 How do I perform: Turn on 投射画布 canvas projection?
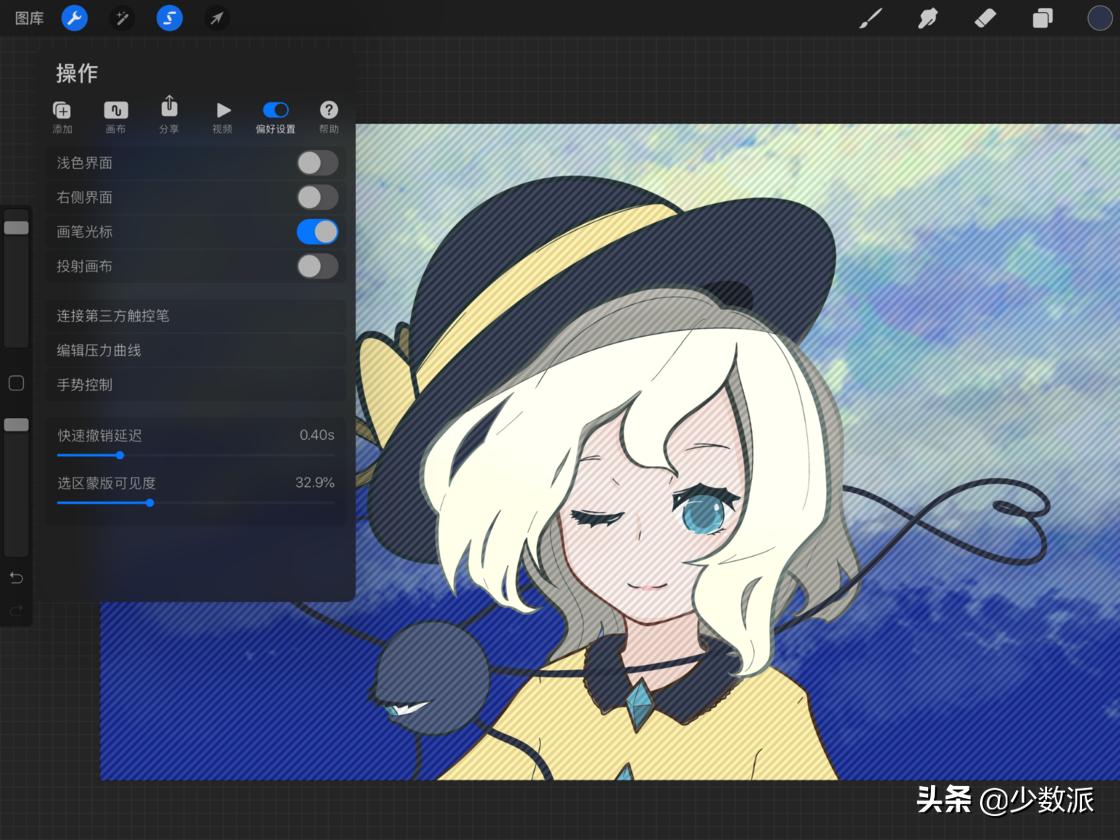tap(317, 267)
